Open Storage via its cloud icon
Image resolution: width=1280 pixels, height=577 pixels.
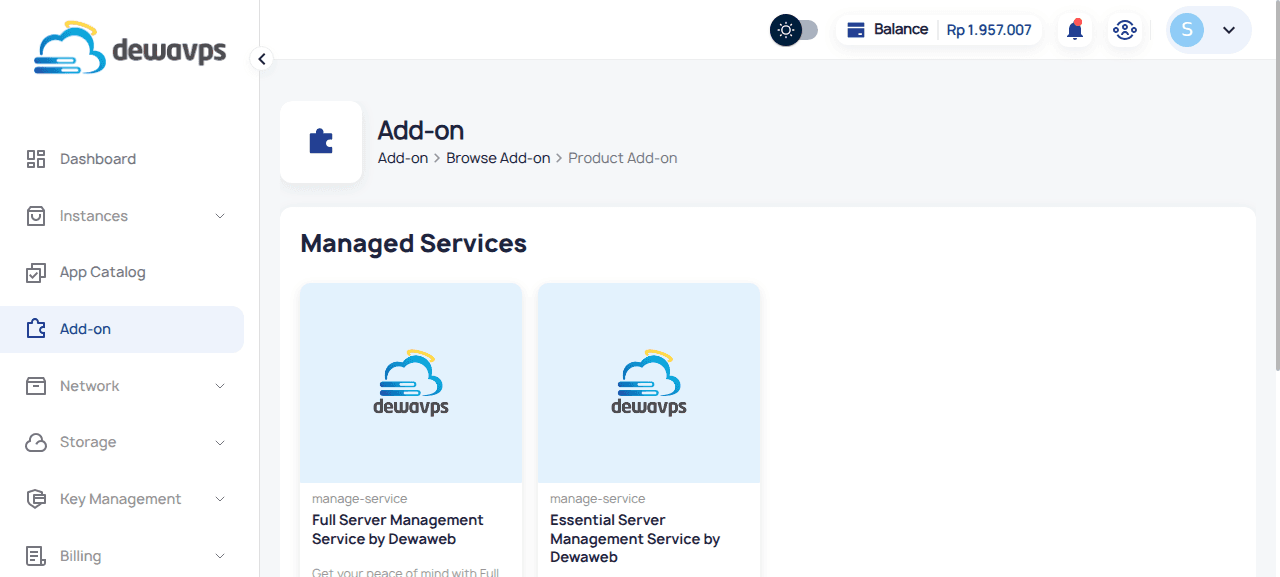(36, 442)
